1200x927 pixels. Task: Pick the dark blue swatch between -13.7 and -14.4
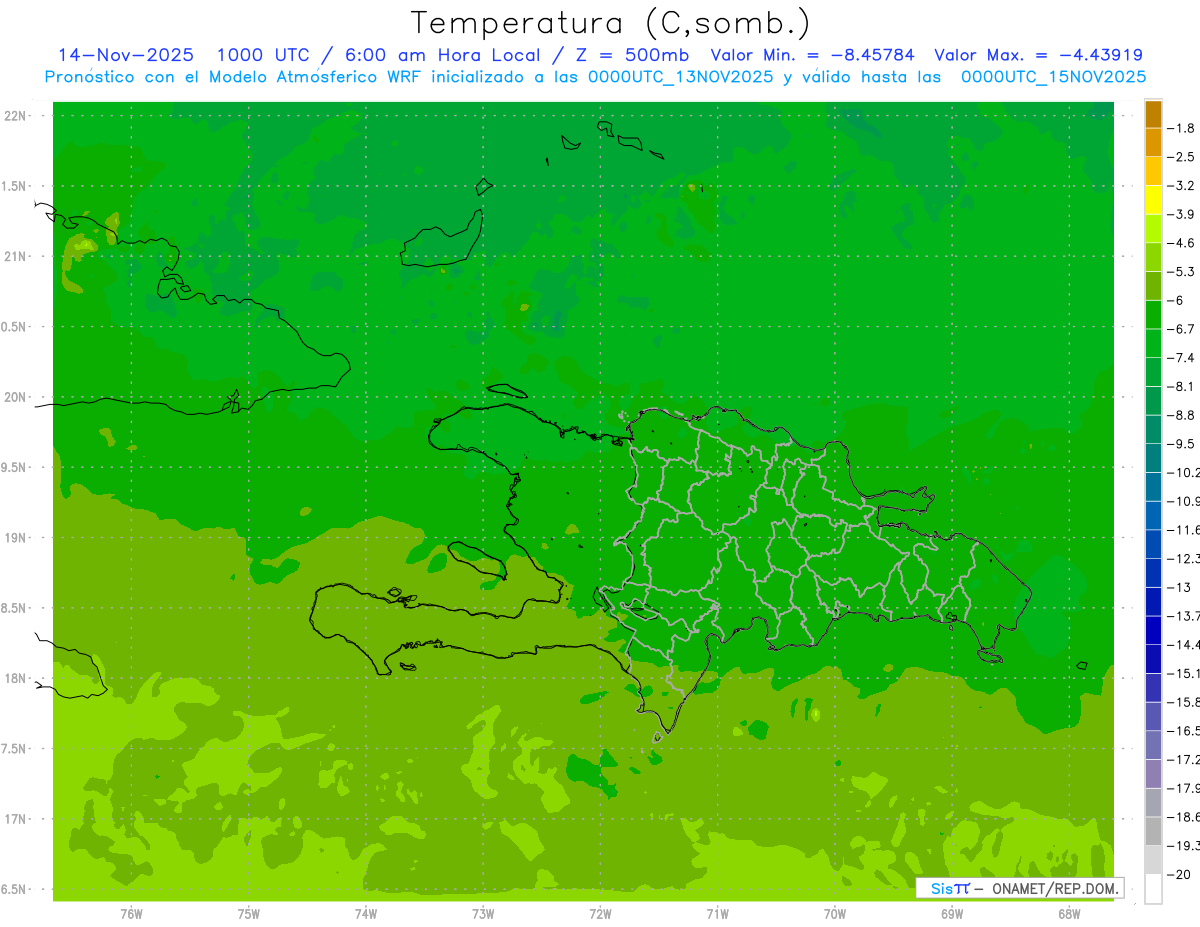(1153, 630)
